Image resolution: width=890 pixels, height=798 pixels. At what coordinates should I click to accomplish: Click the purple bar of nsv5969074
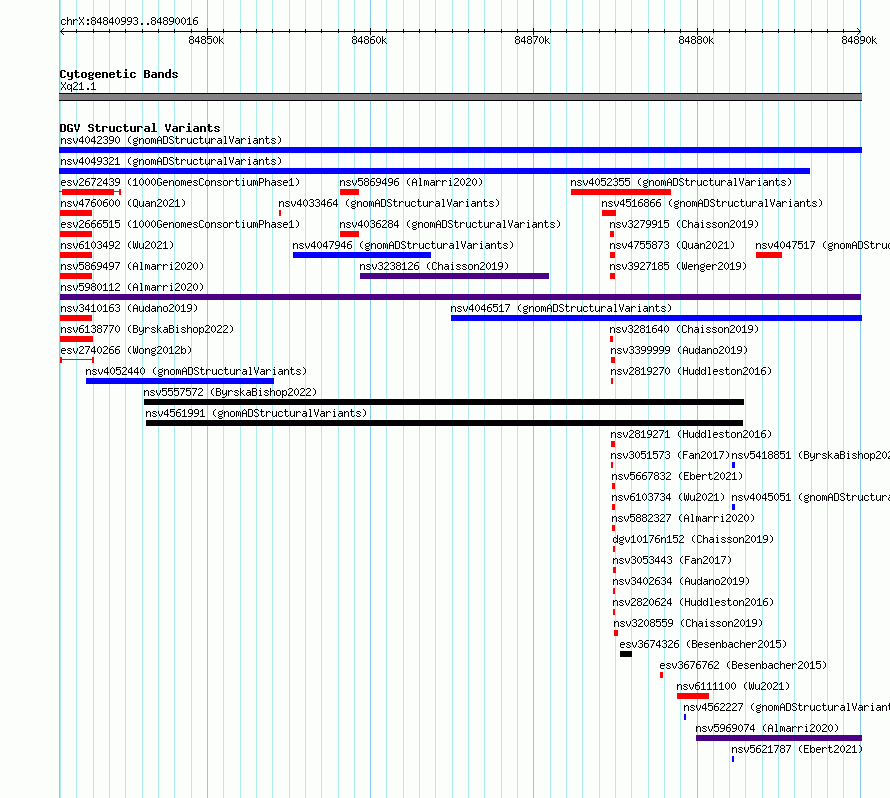[x=779, y=738]
